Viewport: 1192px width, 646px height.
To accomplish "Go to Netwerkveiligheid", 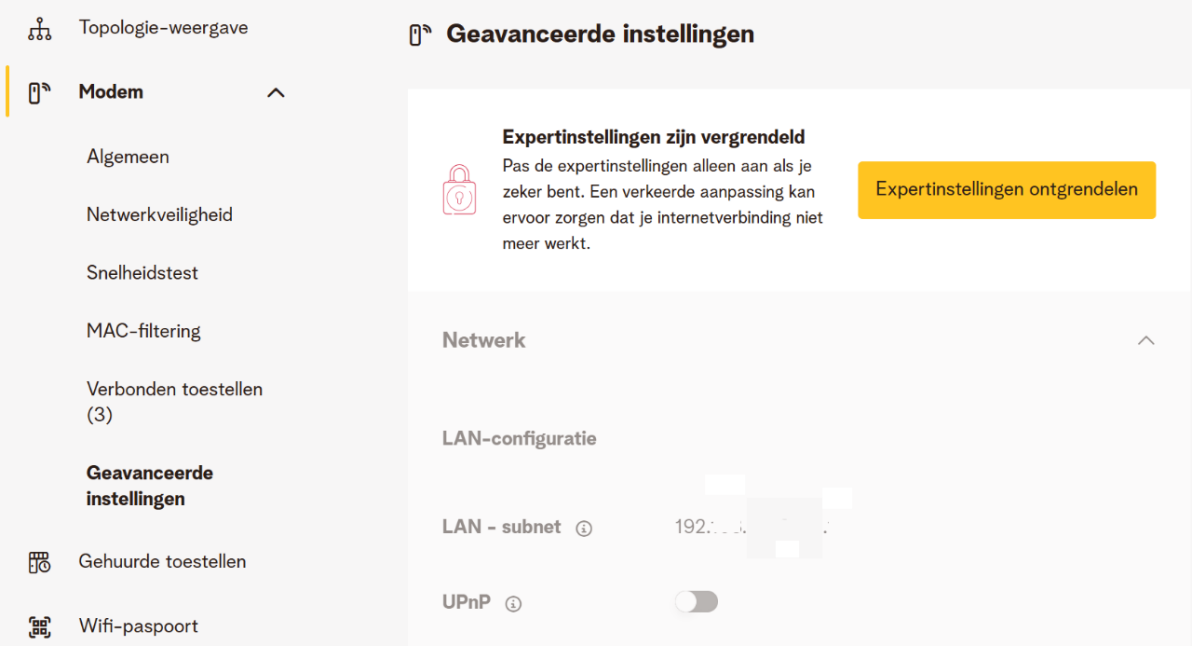I will coord(159,215).
